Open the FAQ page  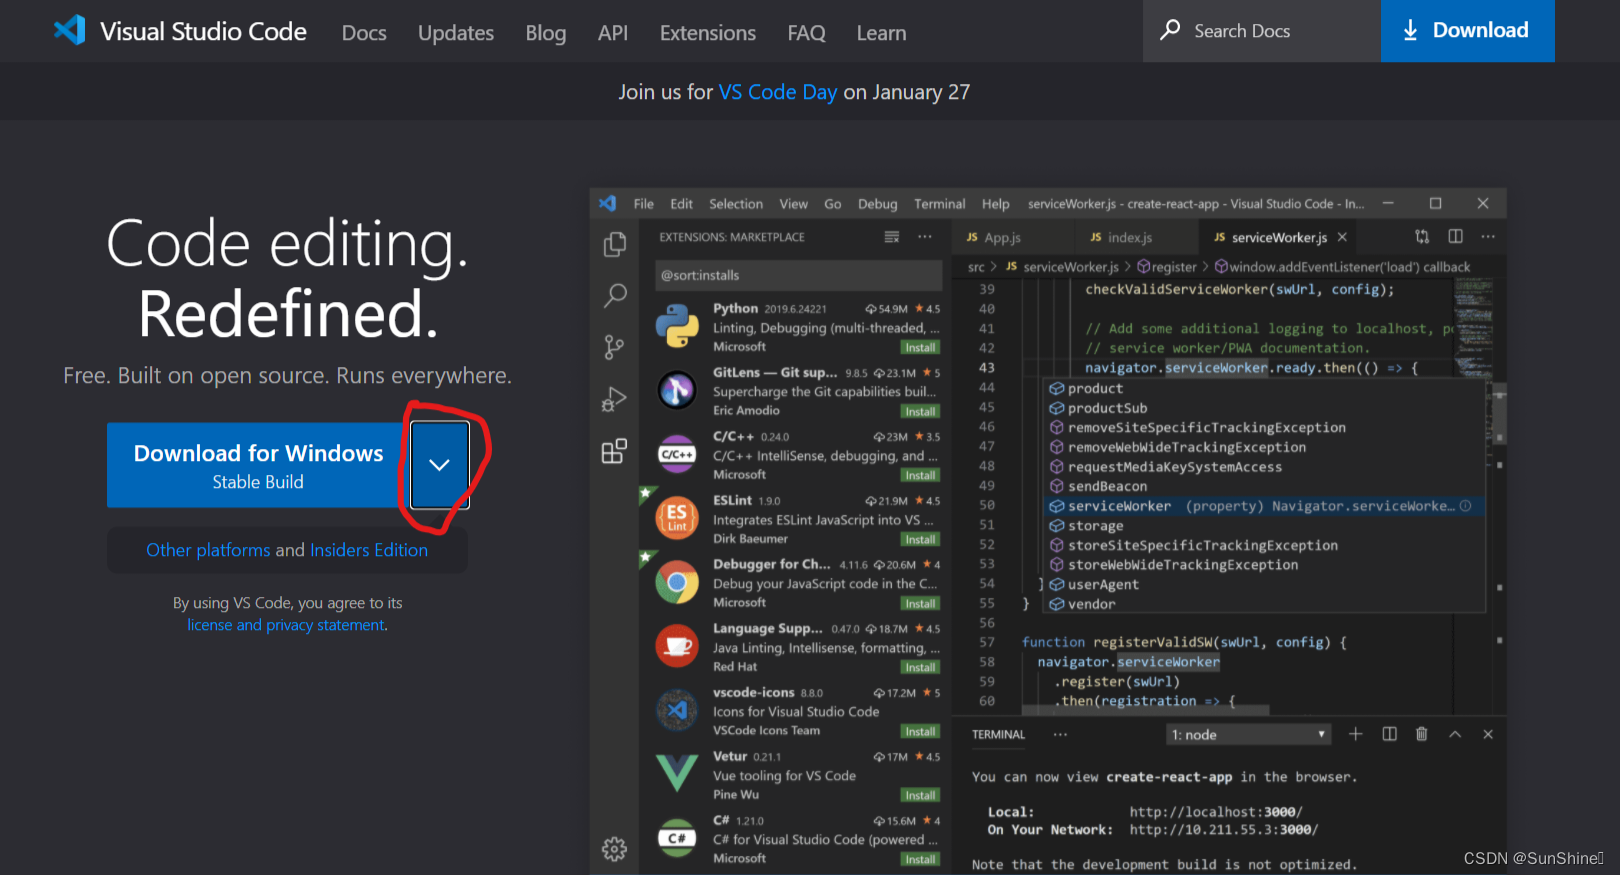pyautogui.click(x=807, y=33)
